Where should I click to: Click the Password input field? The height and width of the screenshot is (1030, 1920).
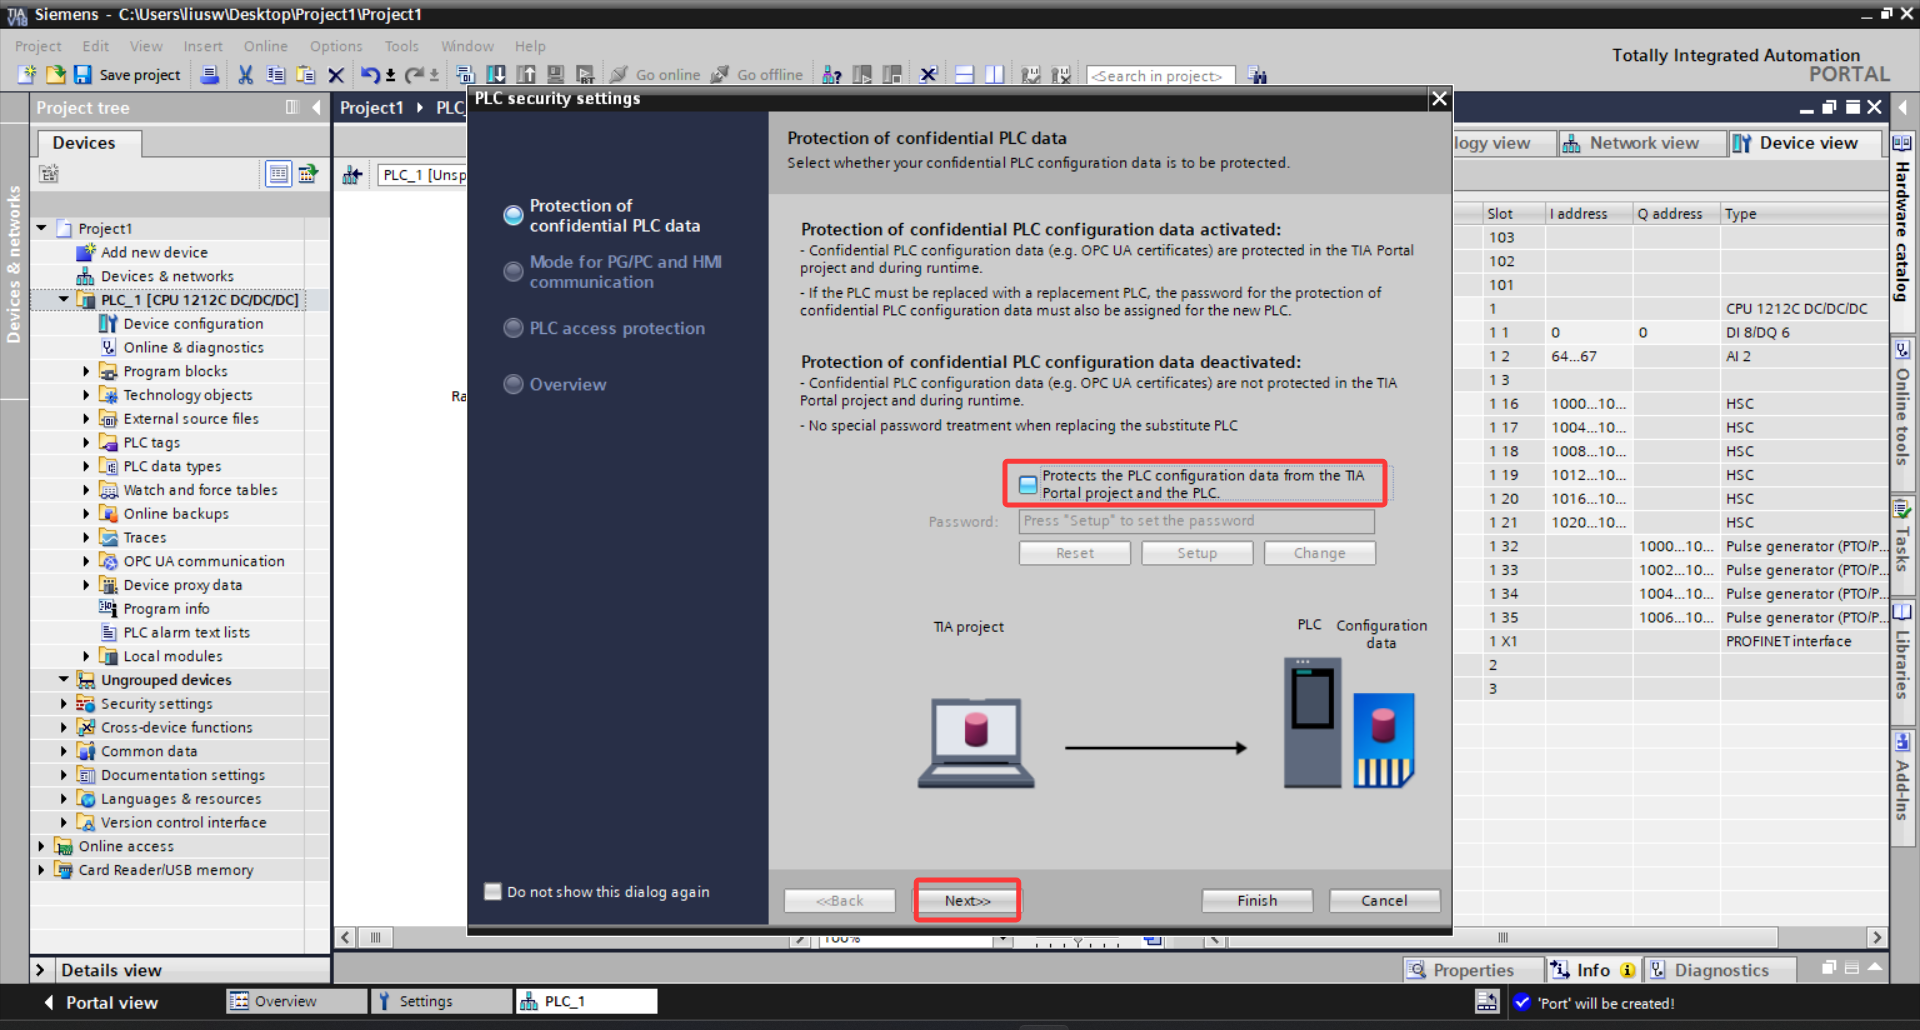point(1197,521)
